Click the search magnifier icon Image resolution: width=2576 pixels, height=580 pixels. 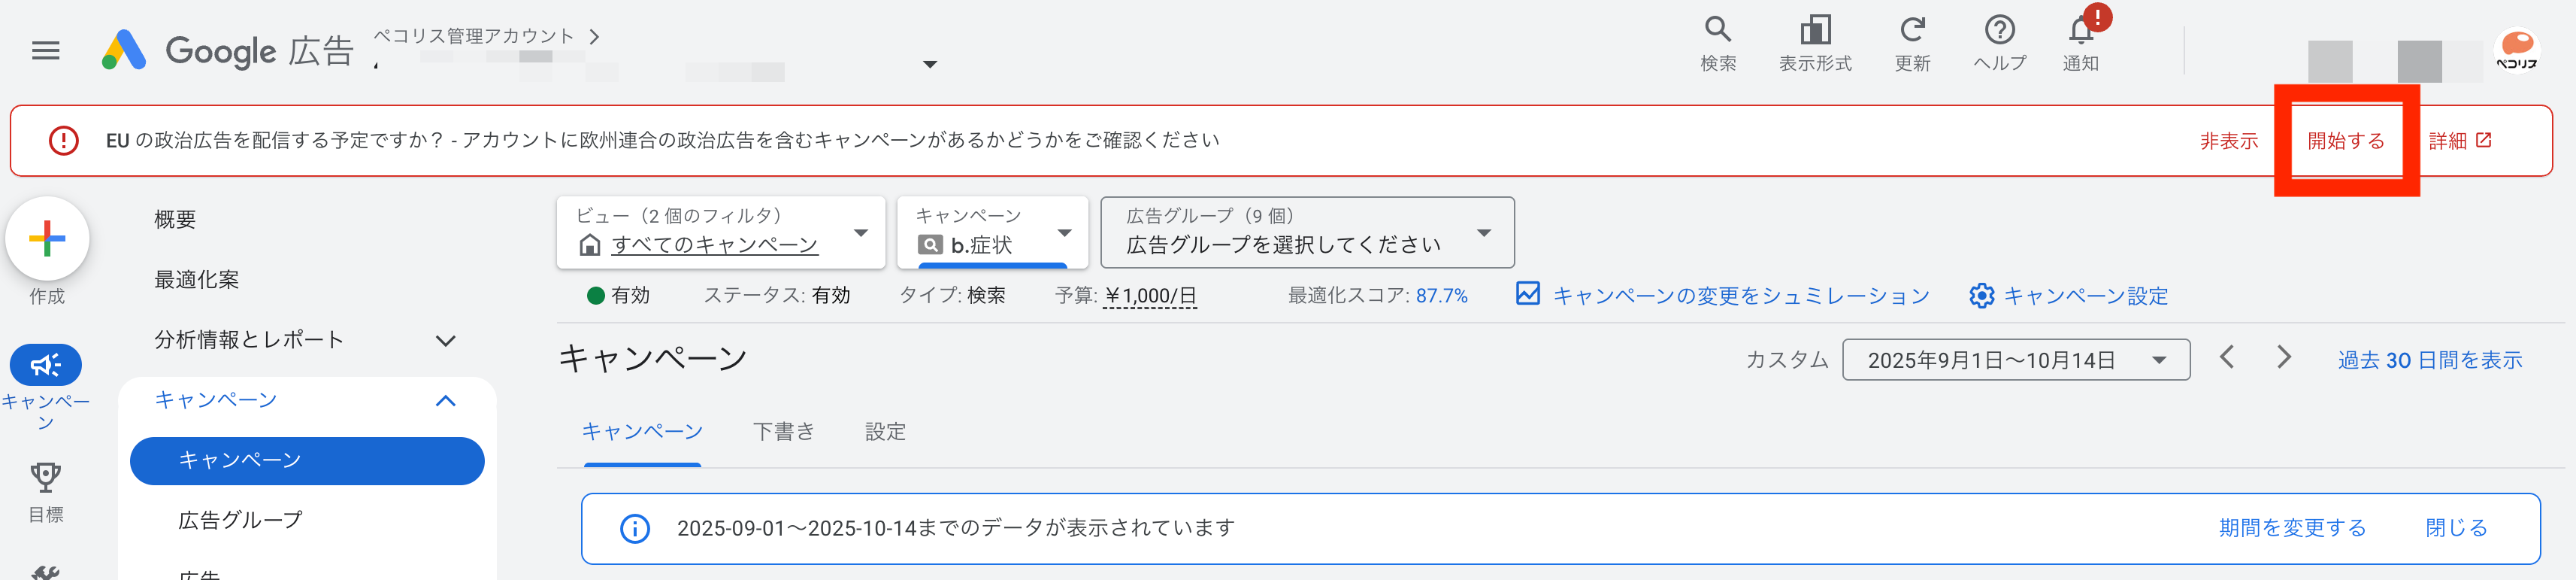[x=1717, y=31]
